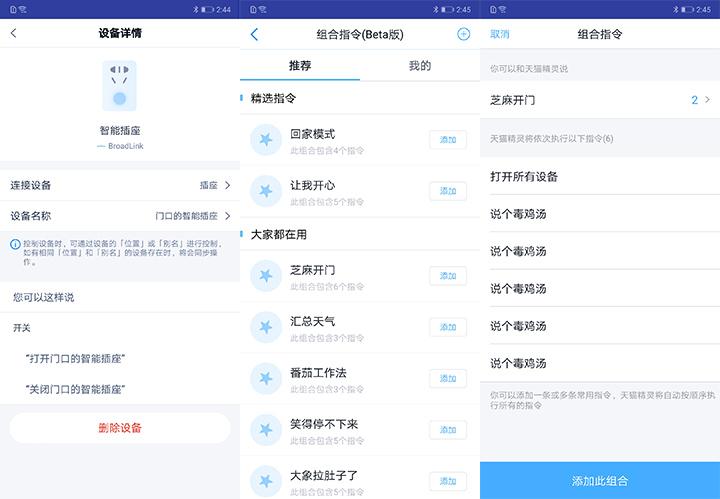Tap 添加此组合 button
Screen dimensions: 720x499
click(600, 481)
